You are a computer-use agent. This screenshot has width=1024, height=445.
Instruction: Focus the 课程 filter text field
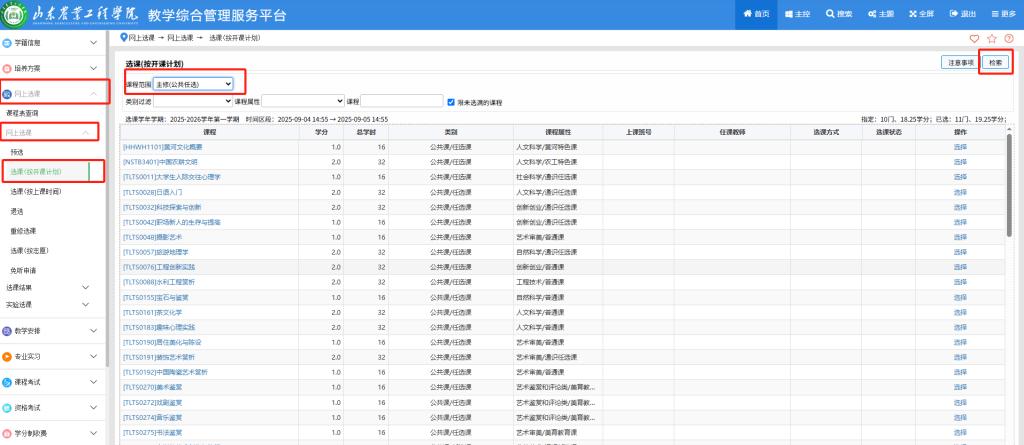[402, 101]
